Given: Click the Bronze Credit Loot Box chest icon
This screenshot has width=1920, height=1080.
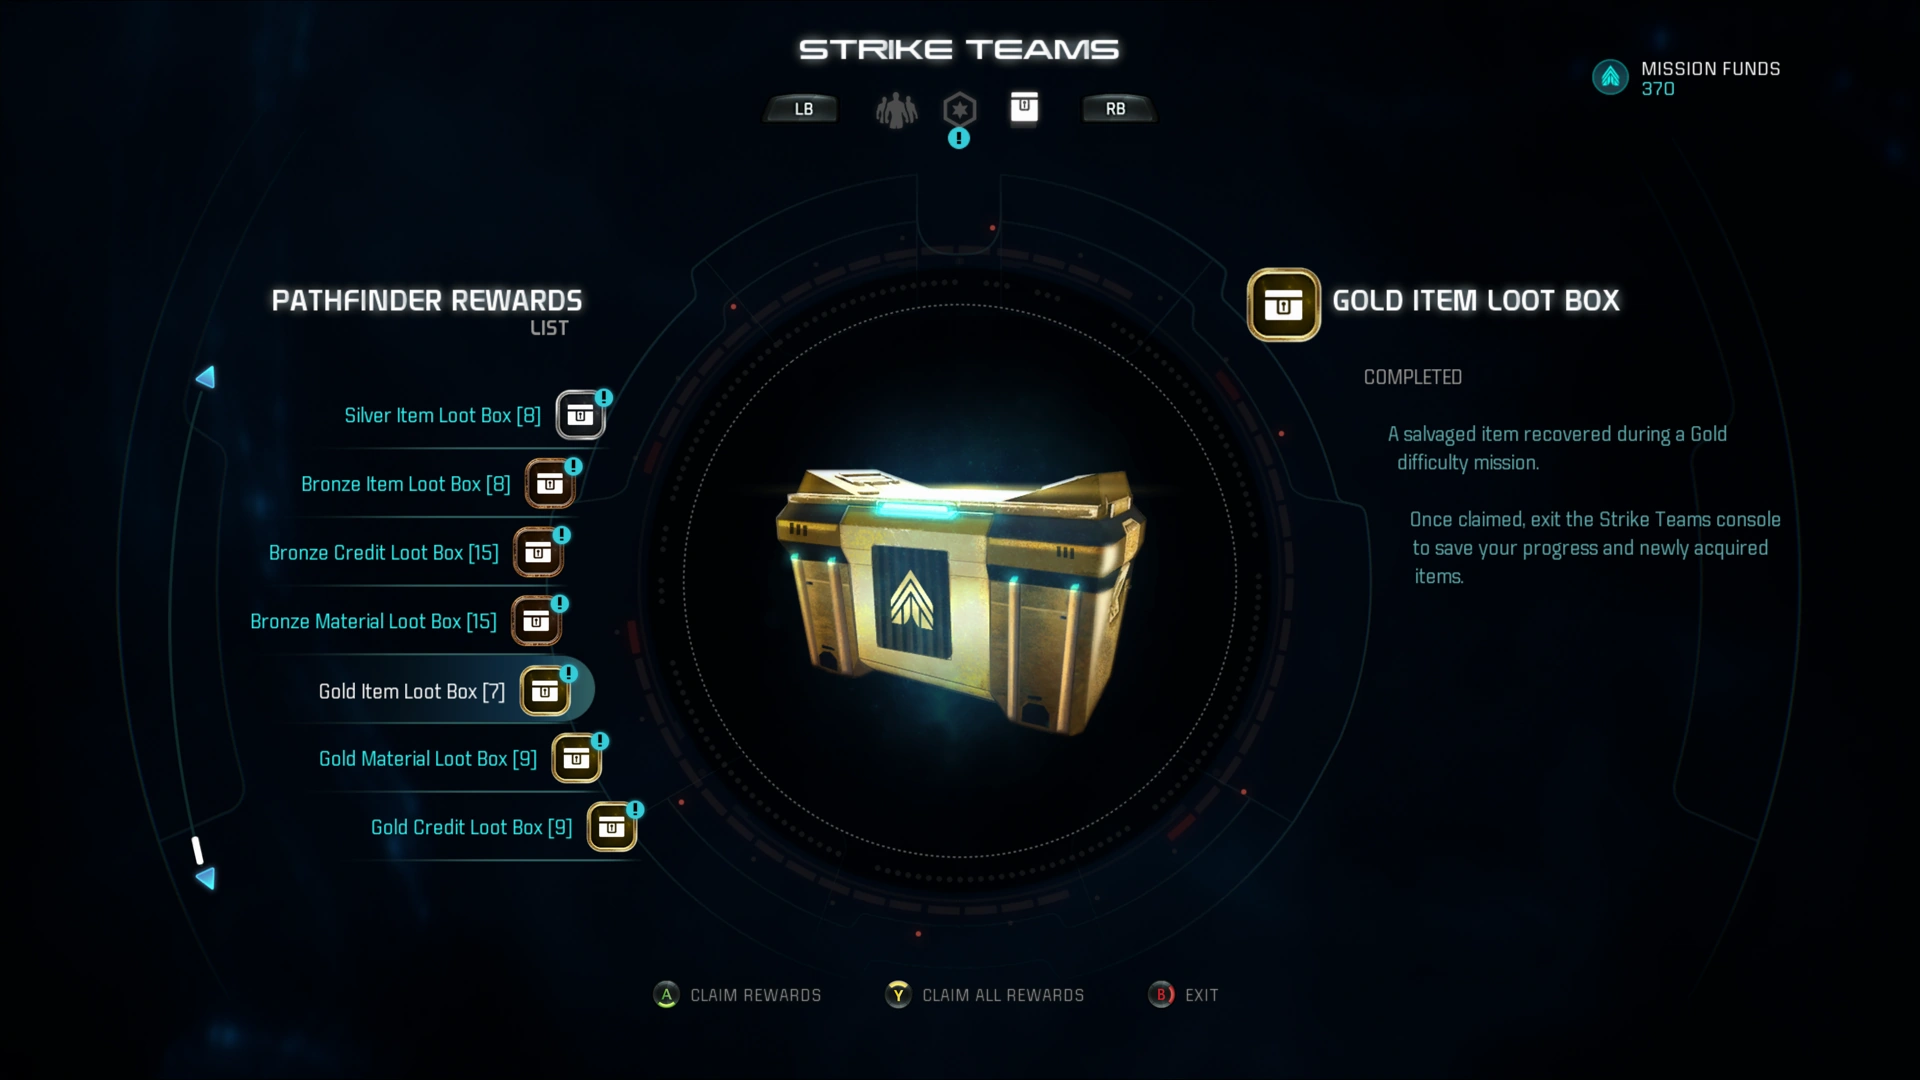Looking at the screenshot, I should pyautogui.click(x=538, y=553).
